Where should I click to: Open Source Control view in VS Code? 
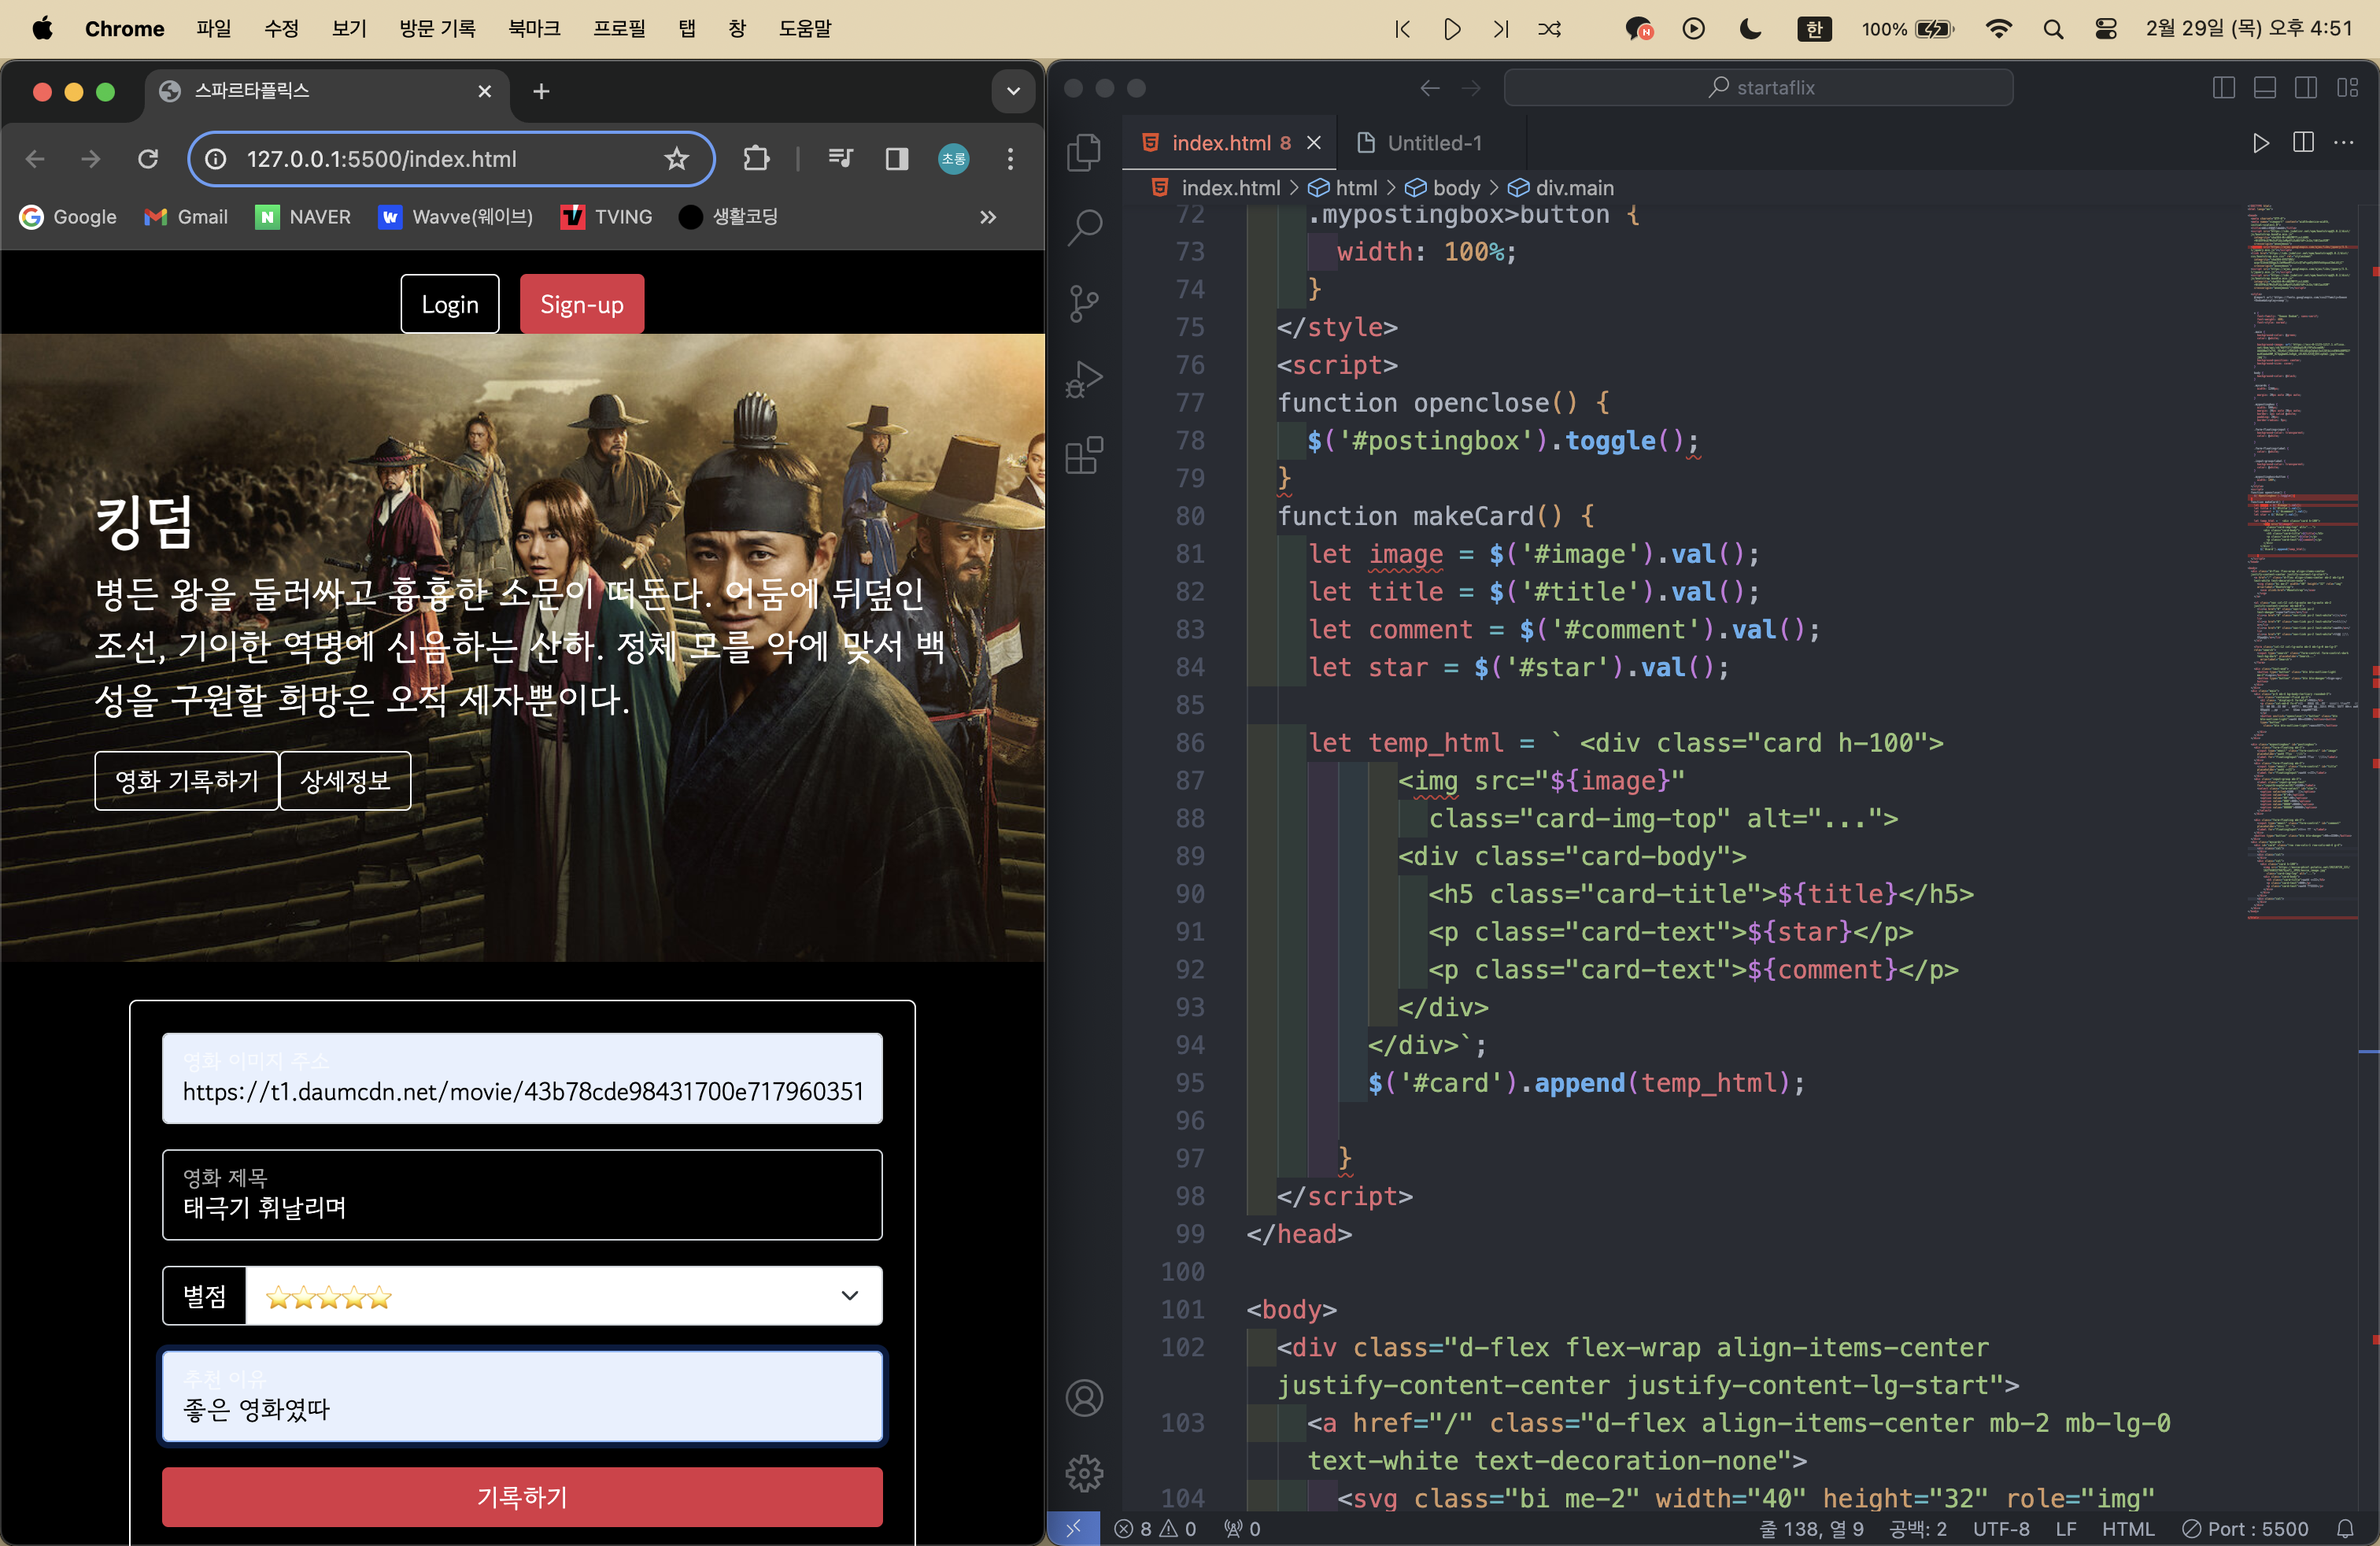click(1084, 303)
